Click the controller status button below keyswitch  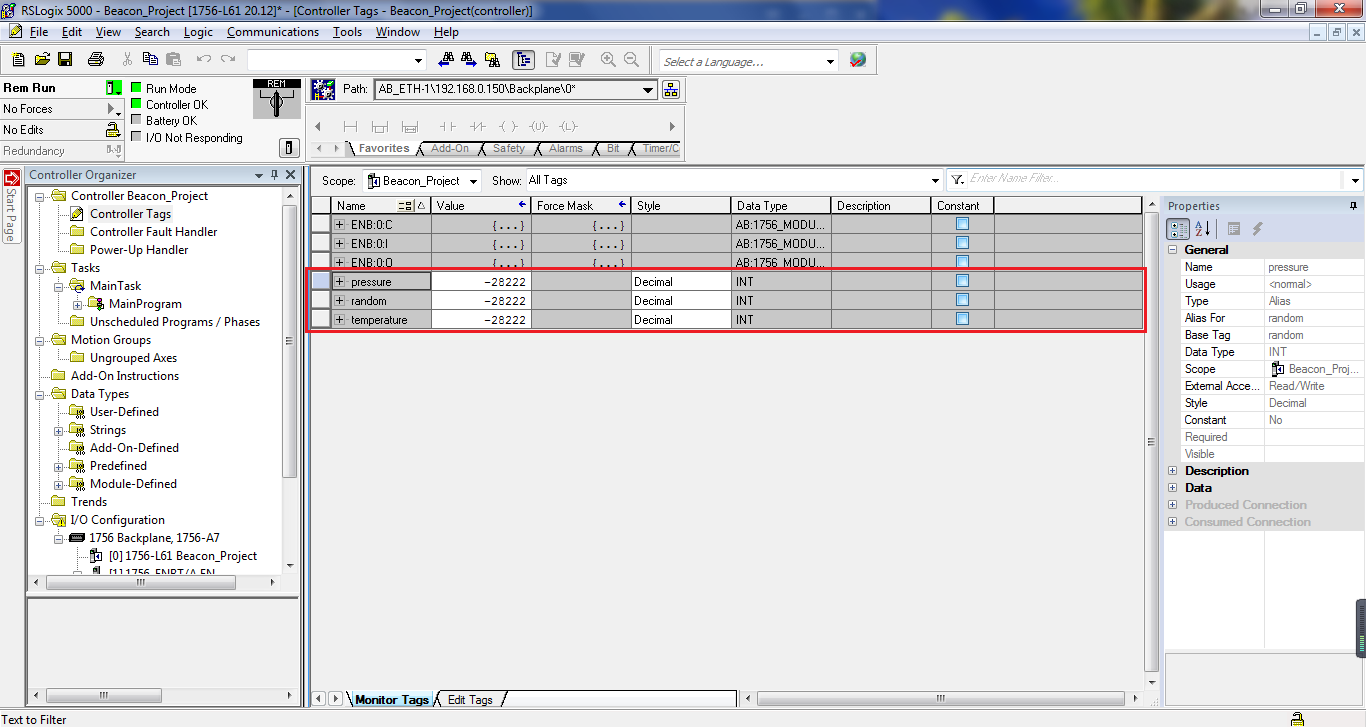[288, 148]
